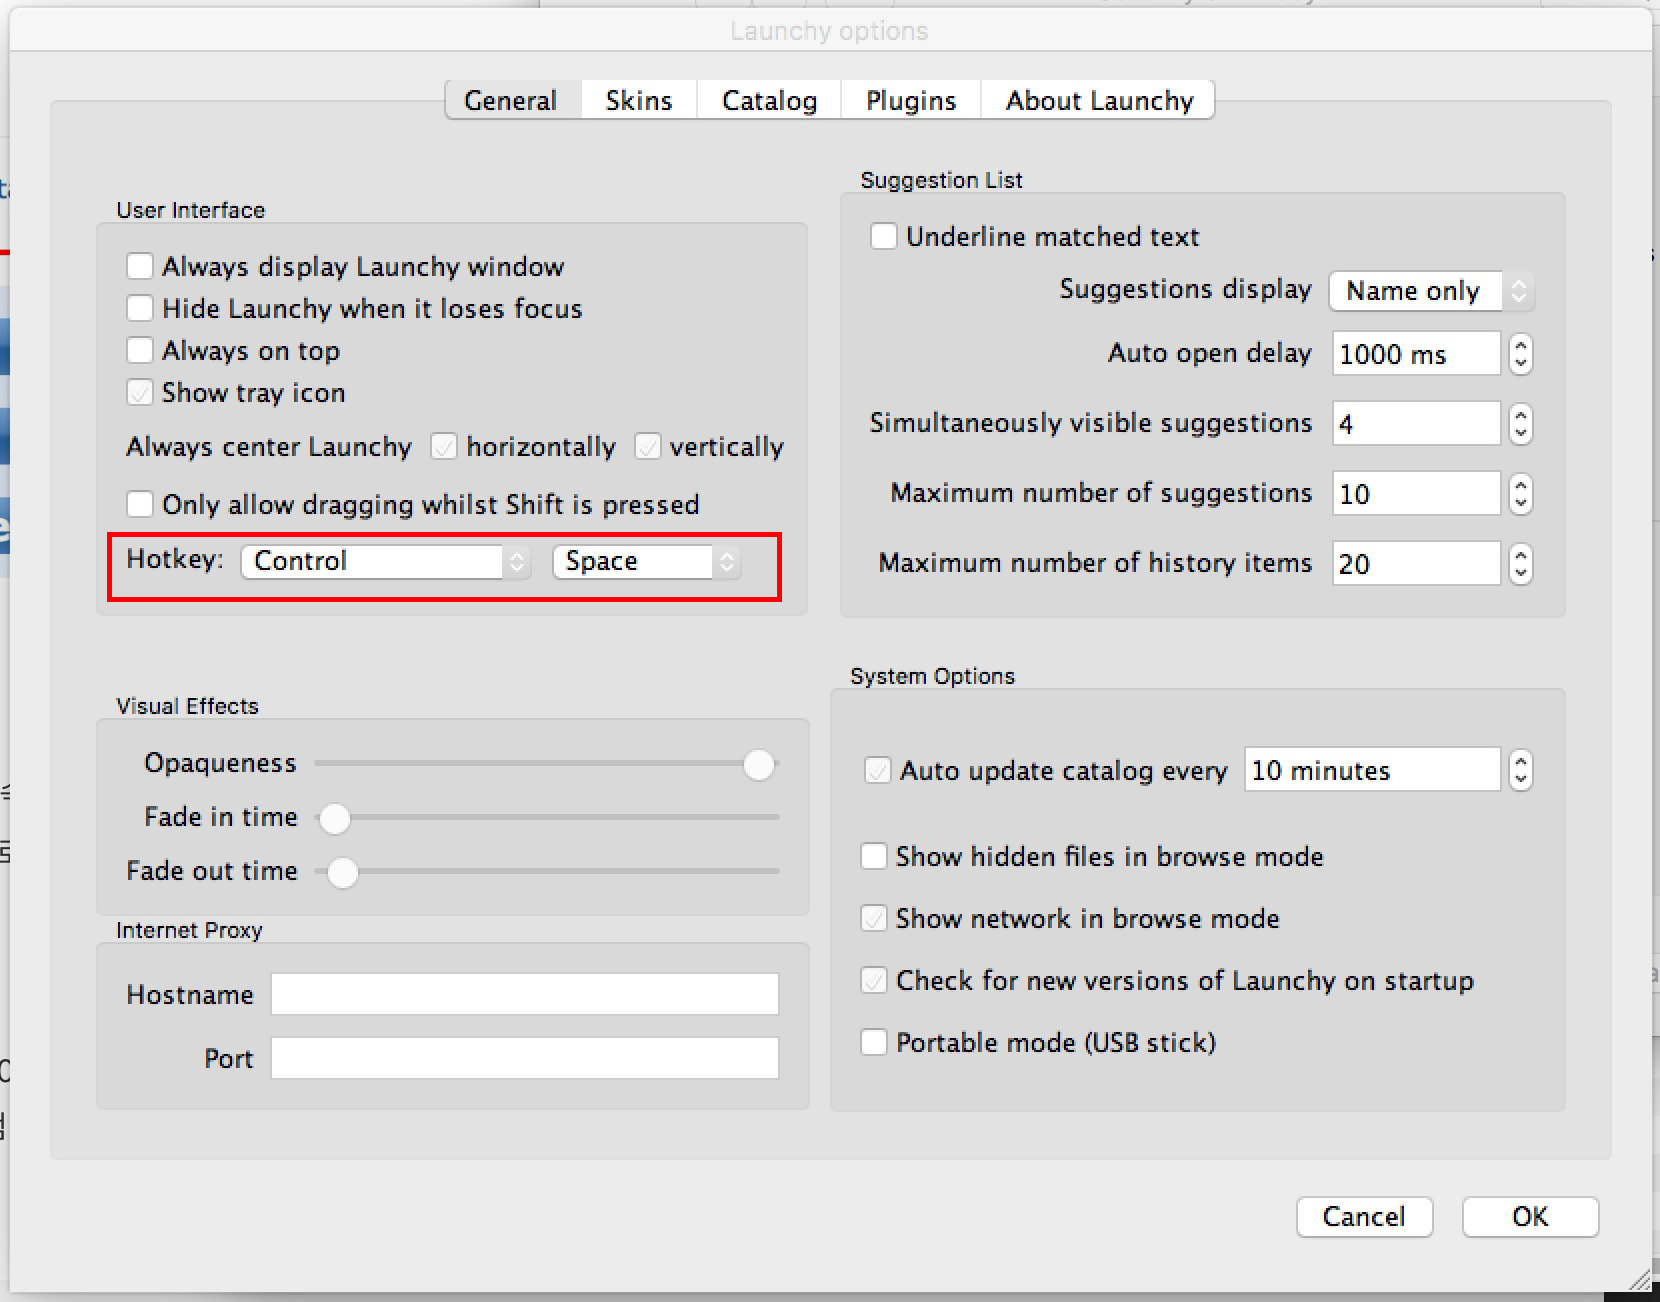The image size is (1660, 1302).
Task: Toggle center Launchy horizontally checkbox
Action: tap(444, 446)
